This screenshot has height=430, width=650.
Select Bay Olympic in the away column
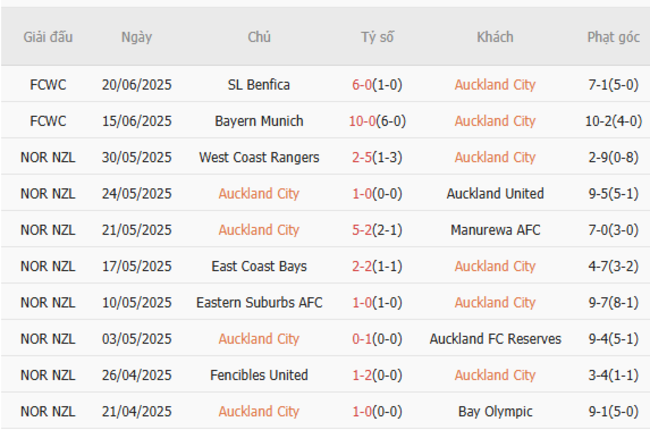click(495, 411)
